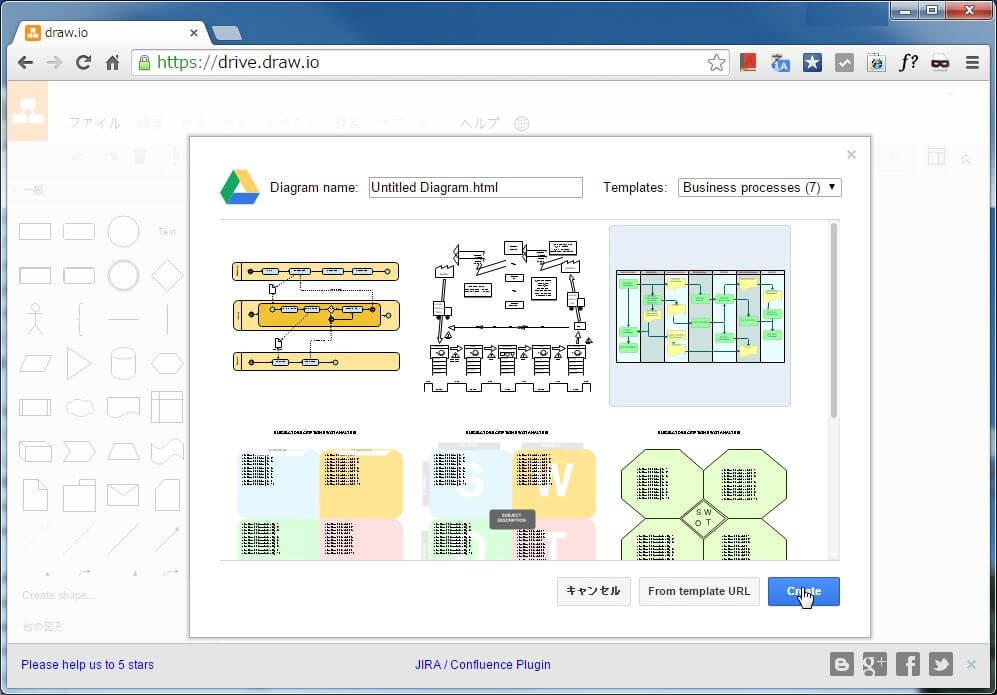Screen dimensions: 997x695
Task: Click the Facebook share icon
Action: click(x=907, y=664)
